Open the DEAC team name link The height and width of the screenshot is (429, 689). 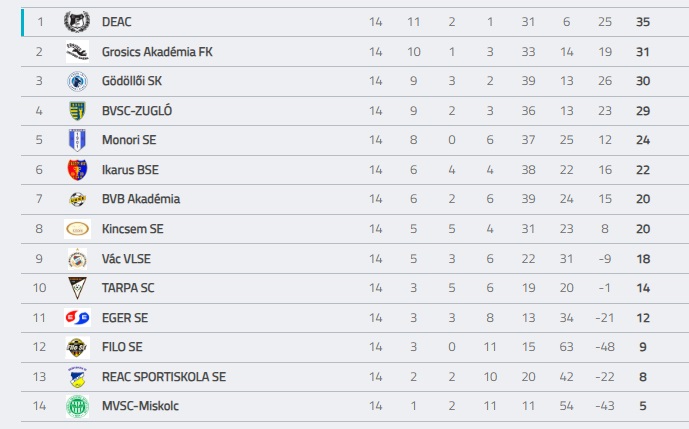117,22
